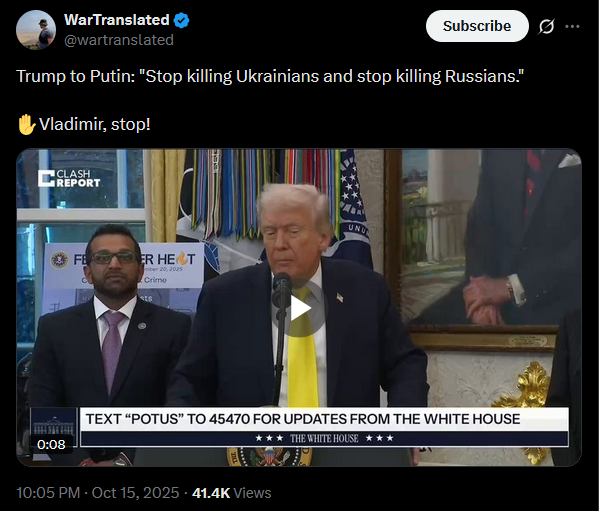Open the Grok explain-post icon
Screen dimensions: 599x511
546,26
